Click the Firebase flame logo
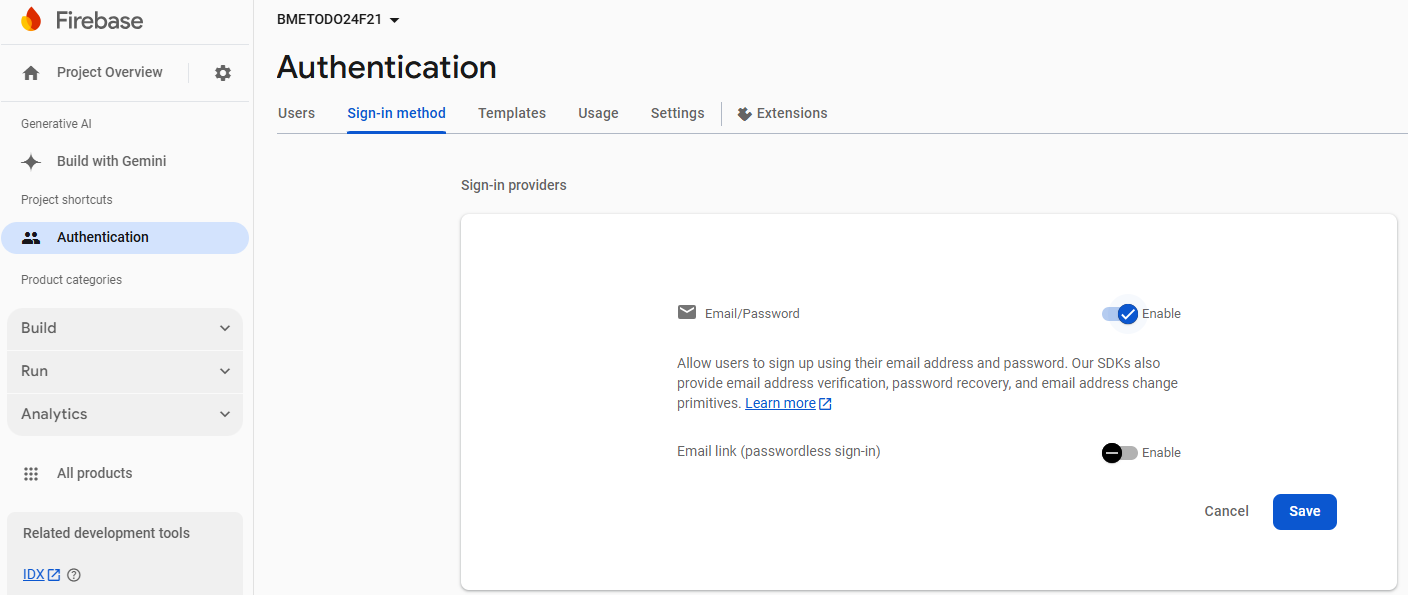This screenshot has width=1408, height=595. pyautogui.click(x=31, y=20)
